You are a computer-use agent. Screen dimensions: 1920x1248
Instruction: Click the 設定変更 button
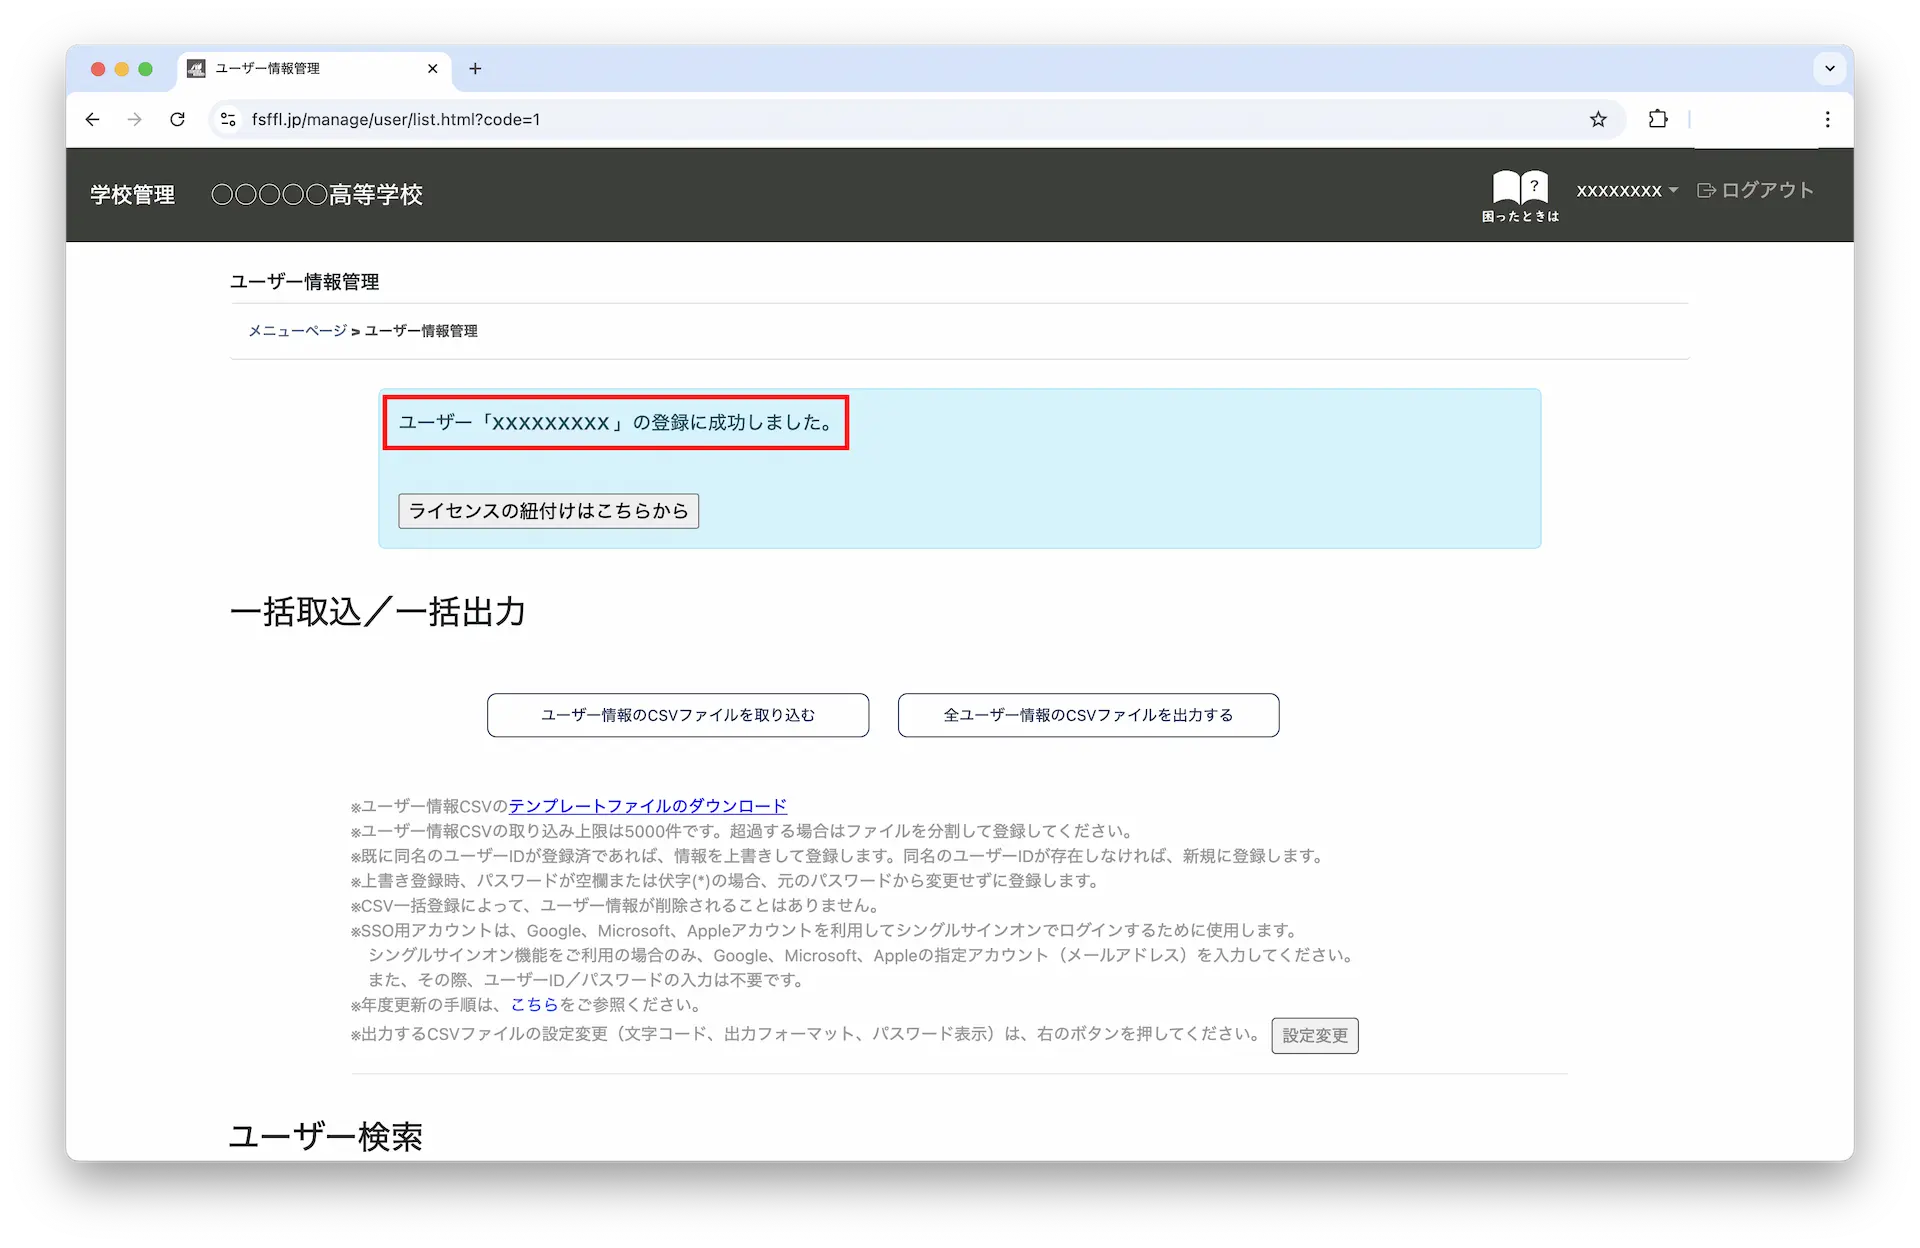click(x=1314, y=1035)
